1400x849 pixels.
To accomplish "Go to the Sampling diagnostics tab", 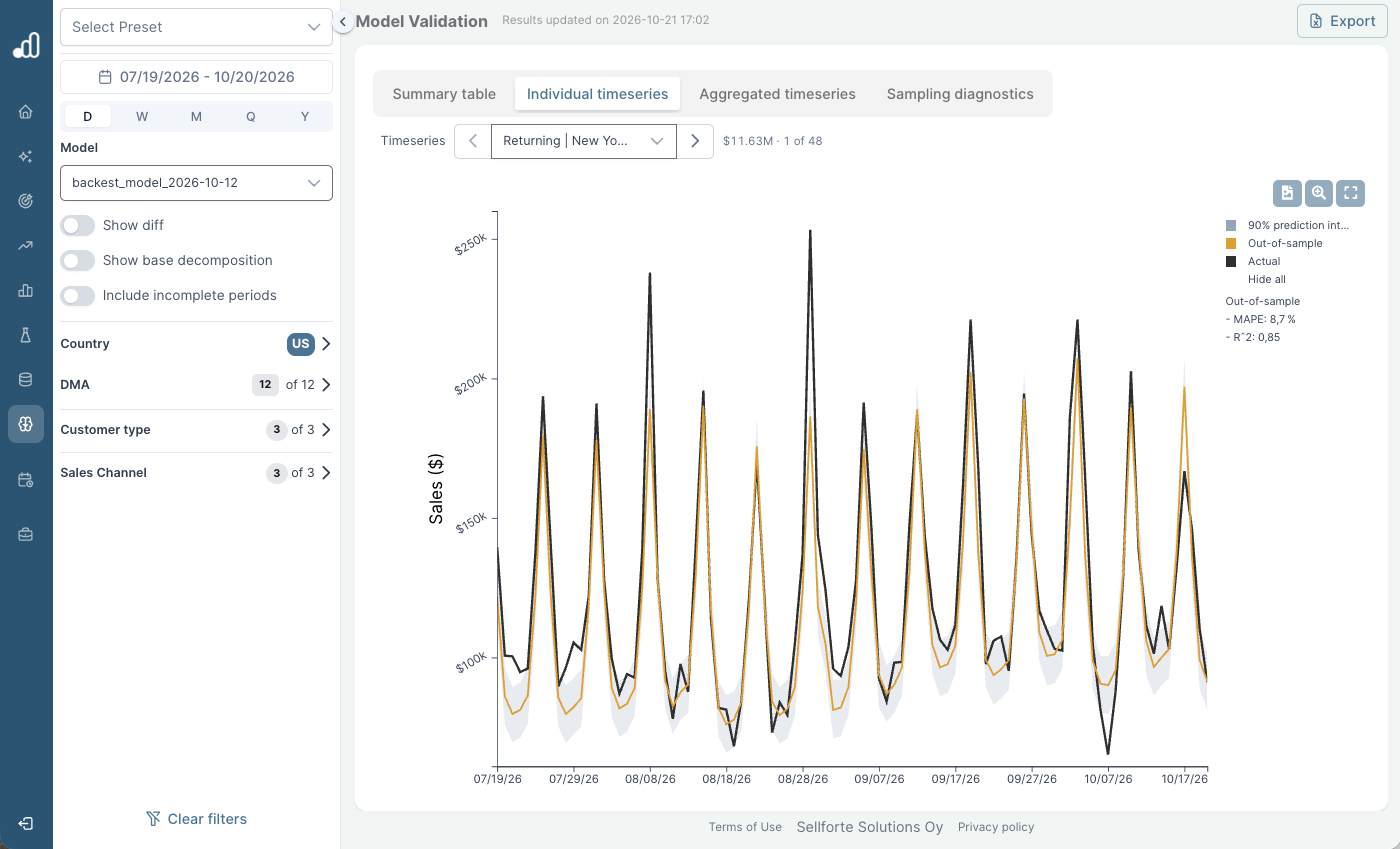I will 960,94.
